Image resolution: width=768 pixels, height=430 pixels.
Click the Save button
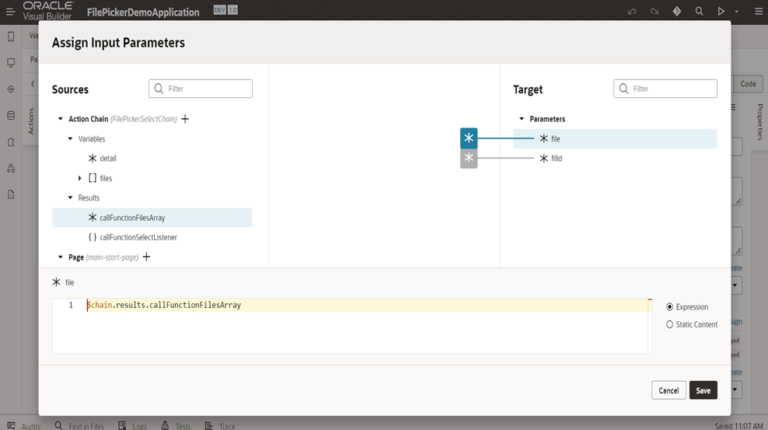(703, 390)
